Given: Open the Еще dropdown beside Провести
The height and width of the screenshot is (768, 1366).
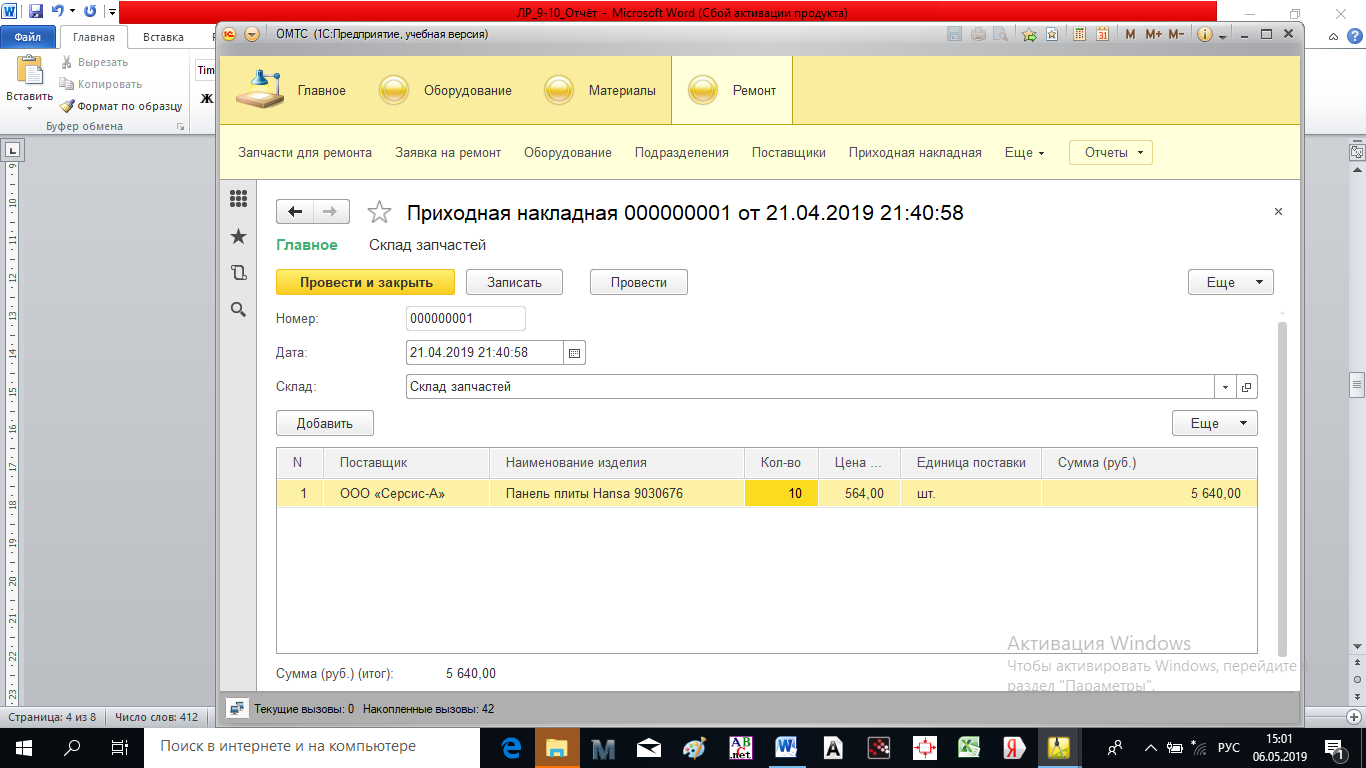Looking at the screenshot, I should 1230,283.
